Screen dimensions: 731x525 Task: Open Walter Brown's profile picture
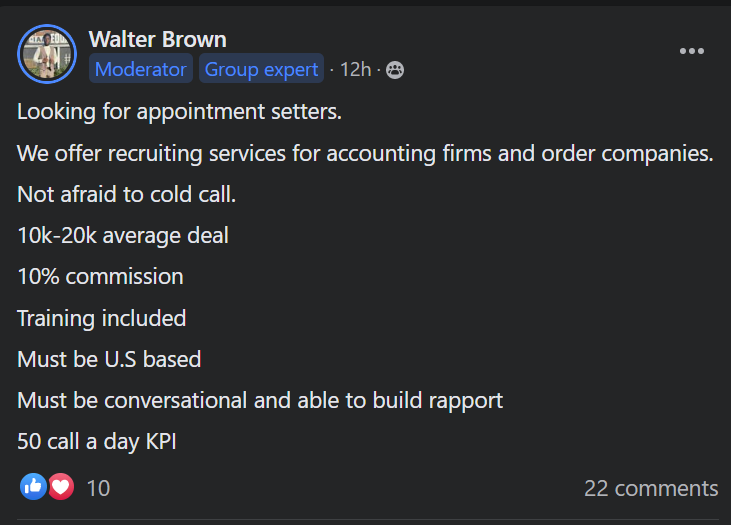(x=47, y=54)
